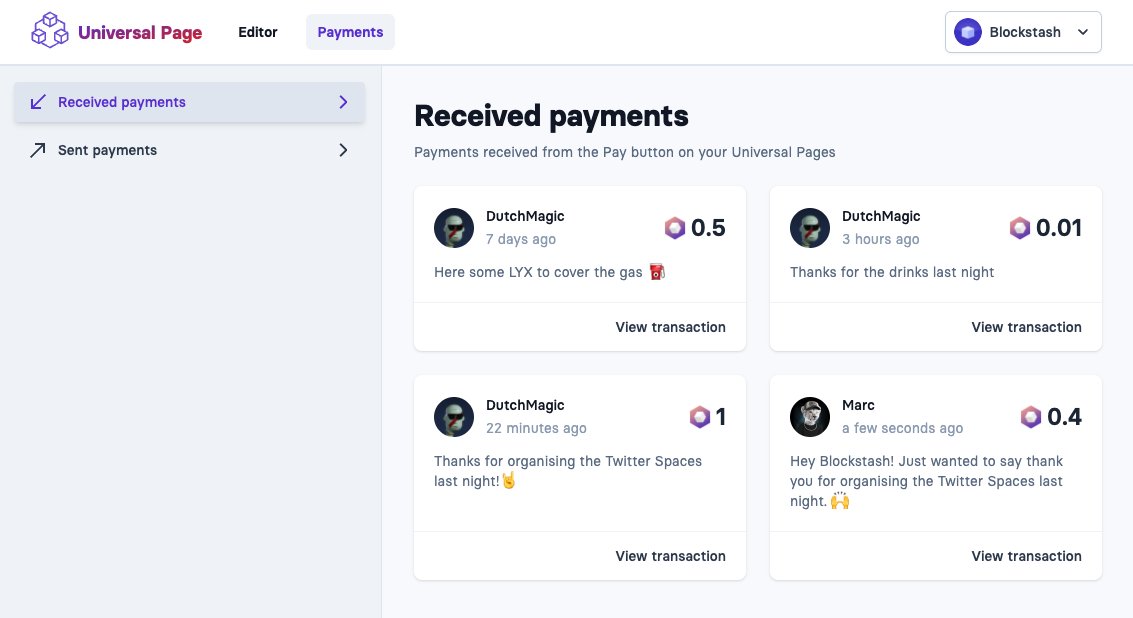This screenshot has height=618, width=1133.
Task: Click the sender name Marc
Action: coord(858,405)
